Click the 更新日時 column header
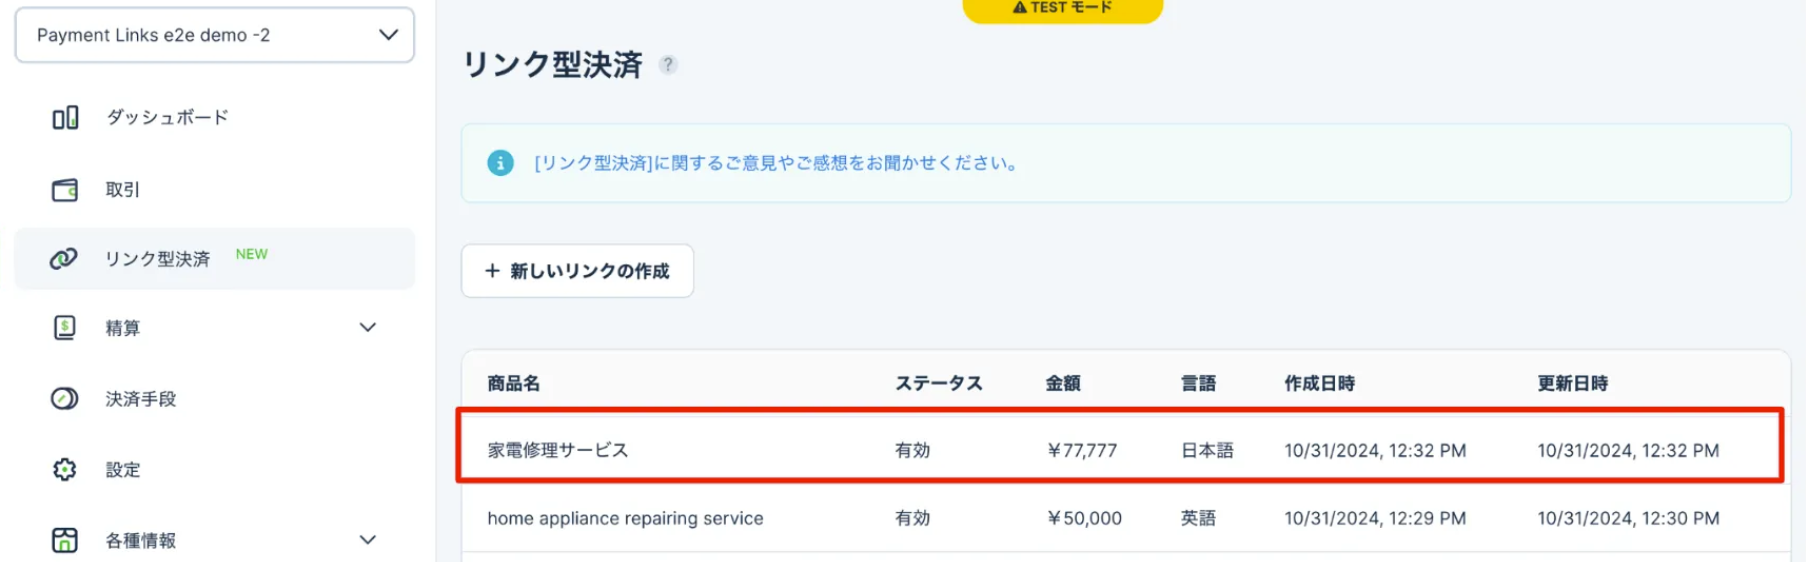The image size is (1806, 562). (1572, 383)
